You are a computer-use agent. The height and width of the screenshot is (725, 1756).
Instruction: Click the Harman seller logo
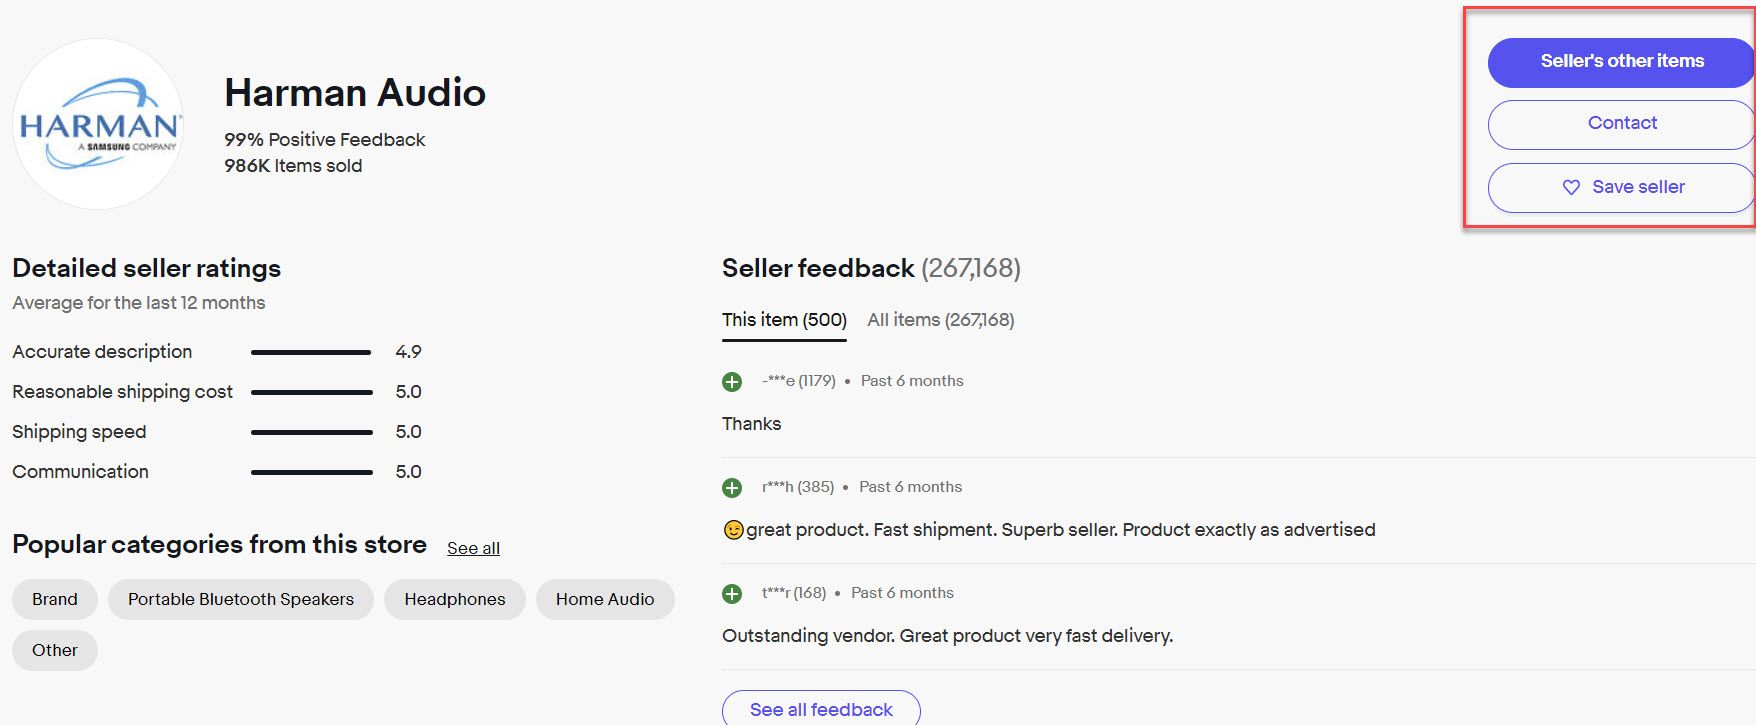click(98, 124)
